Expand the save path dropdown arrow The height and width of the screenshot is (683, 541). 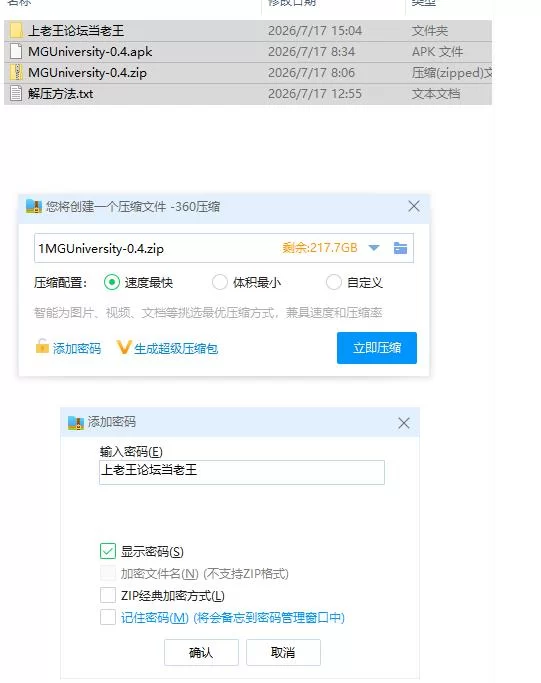[x=374, y=248]
